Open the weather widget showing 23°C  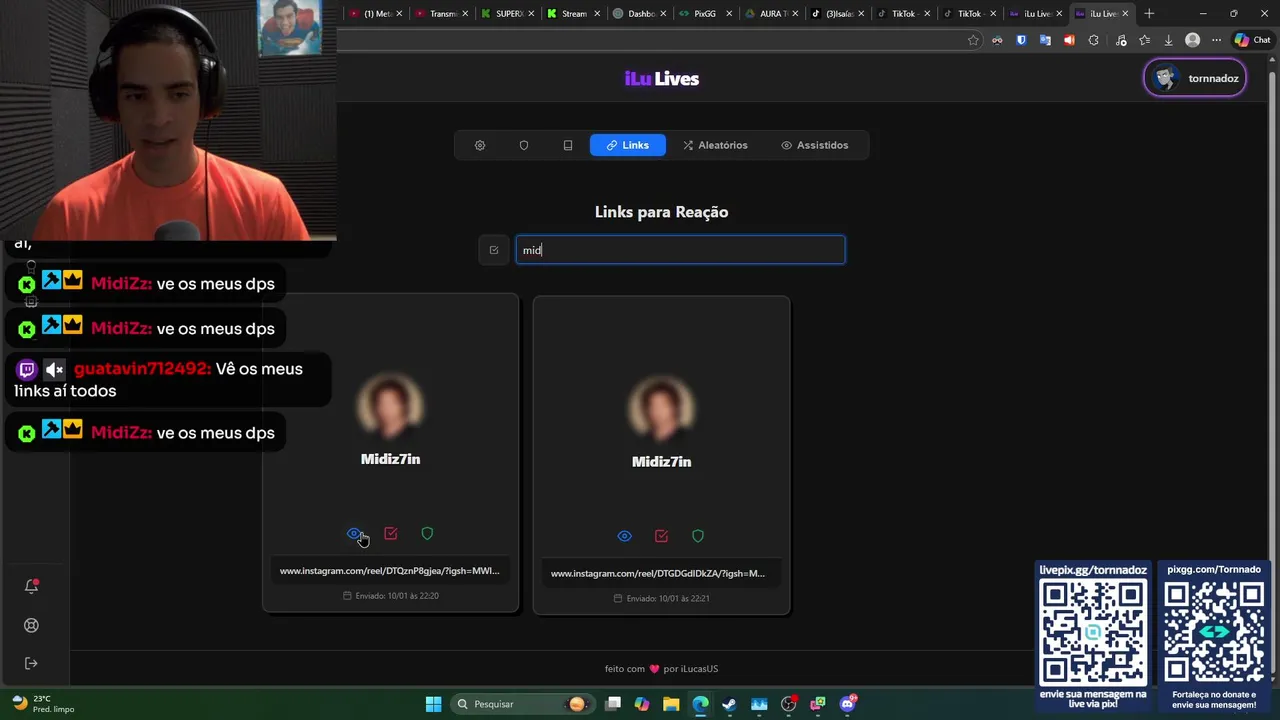point(43,704)
